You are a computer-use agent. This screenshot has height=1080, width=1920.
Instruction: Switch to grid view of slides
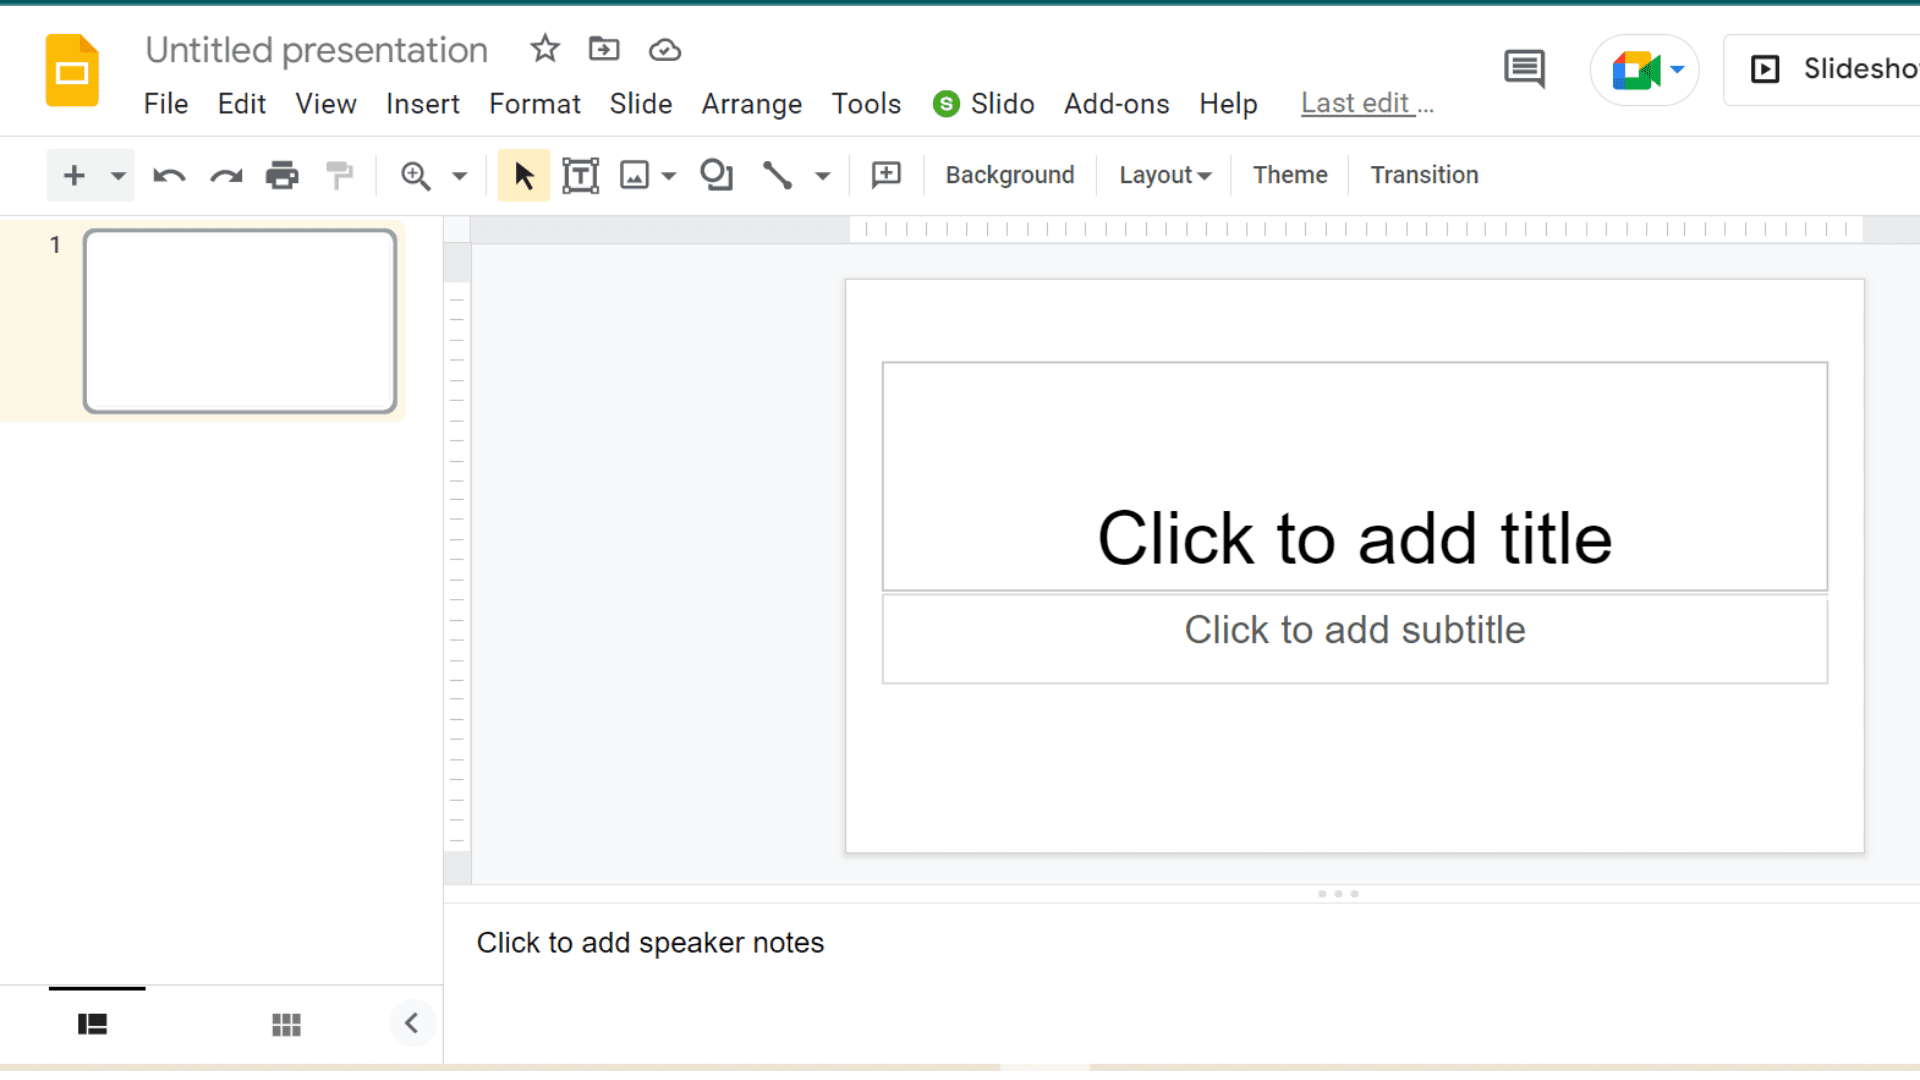tap(286, 1022)
